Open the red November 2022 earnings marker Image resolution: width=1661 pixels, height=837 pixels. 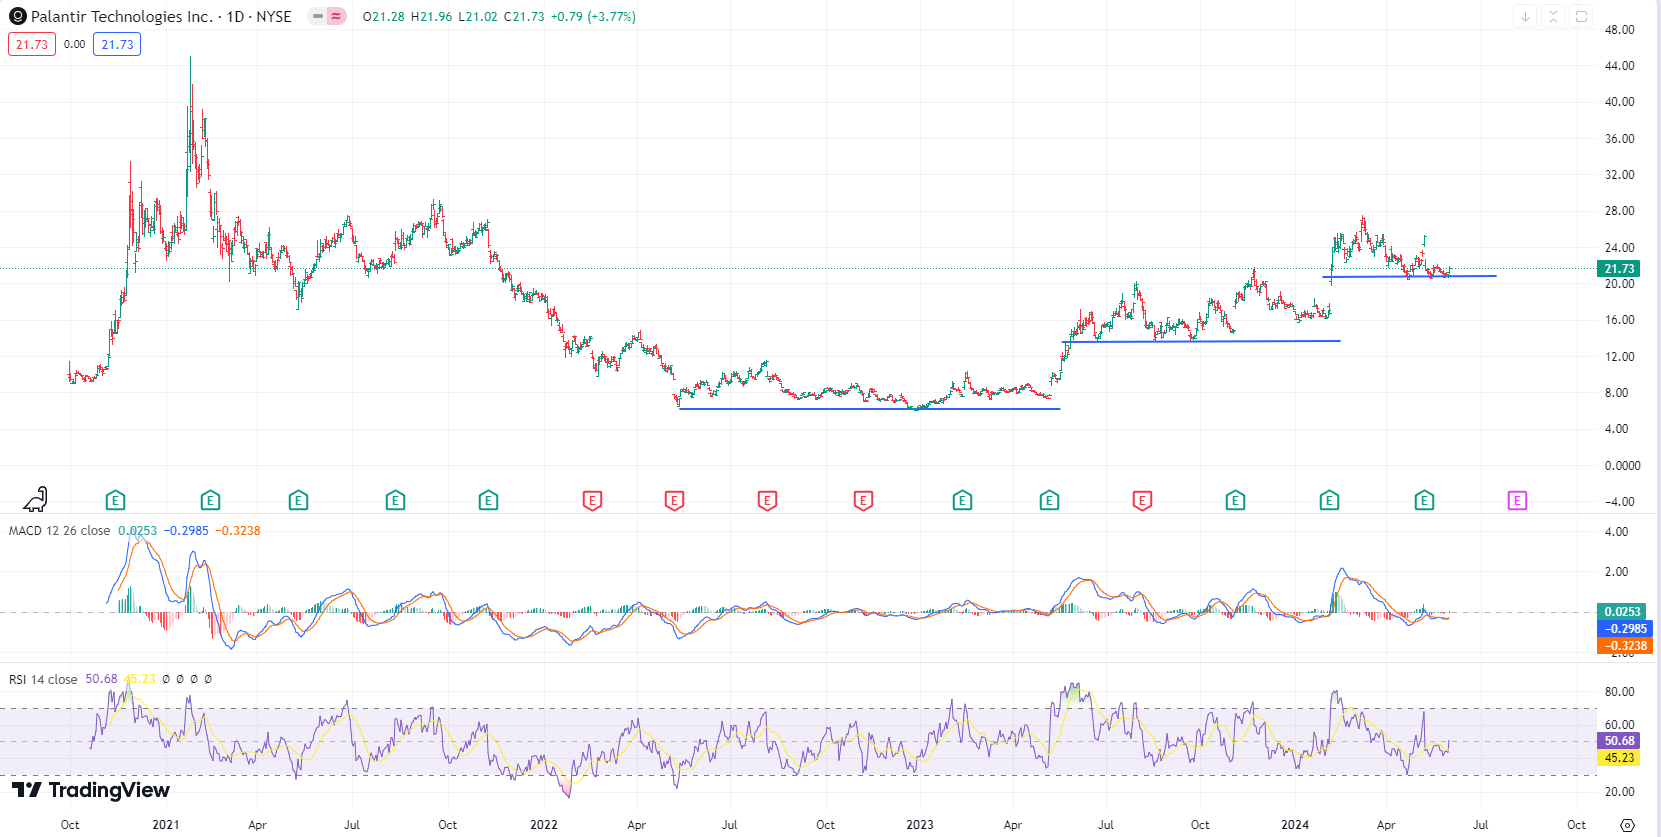863,500
